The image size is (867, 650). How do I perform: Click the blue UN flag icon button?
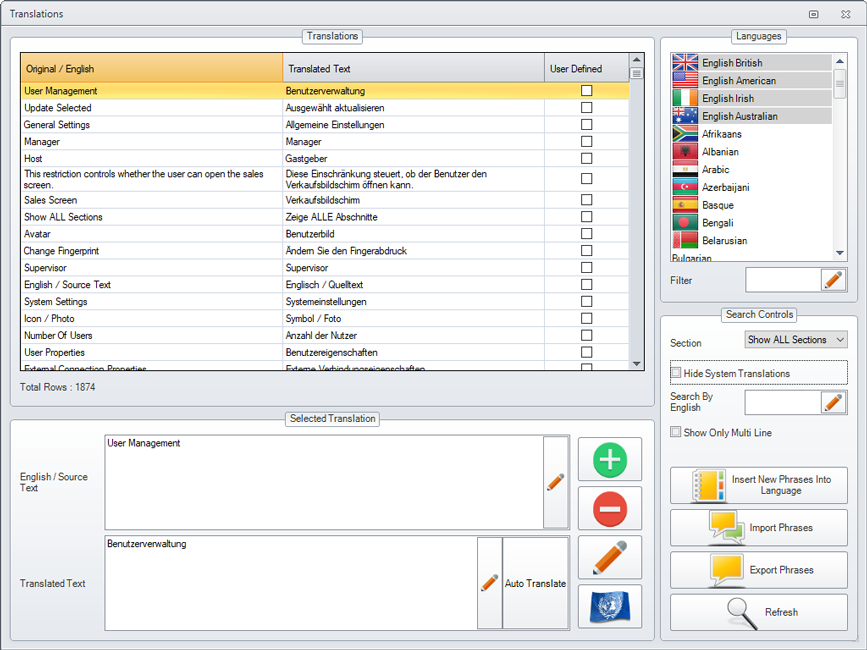click(x=609, y=606)
